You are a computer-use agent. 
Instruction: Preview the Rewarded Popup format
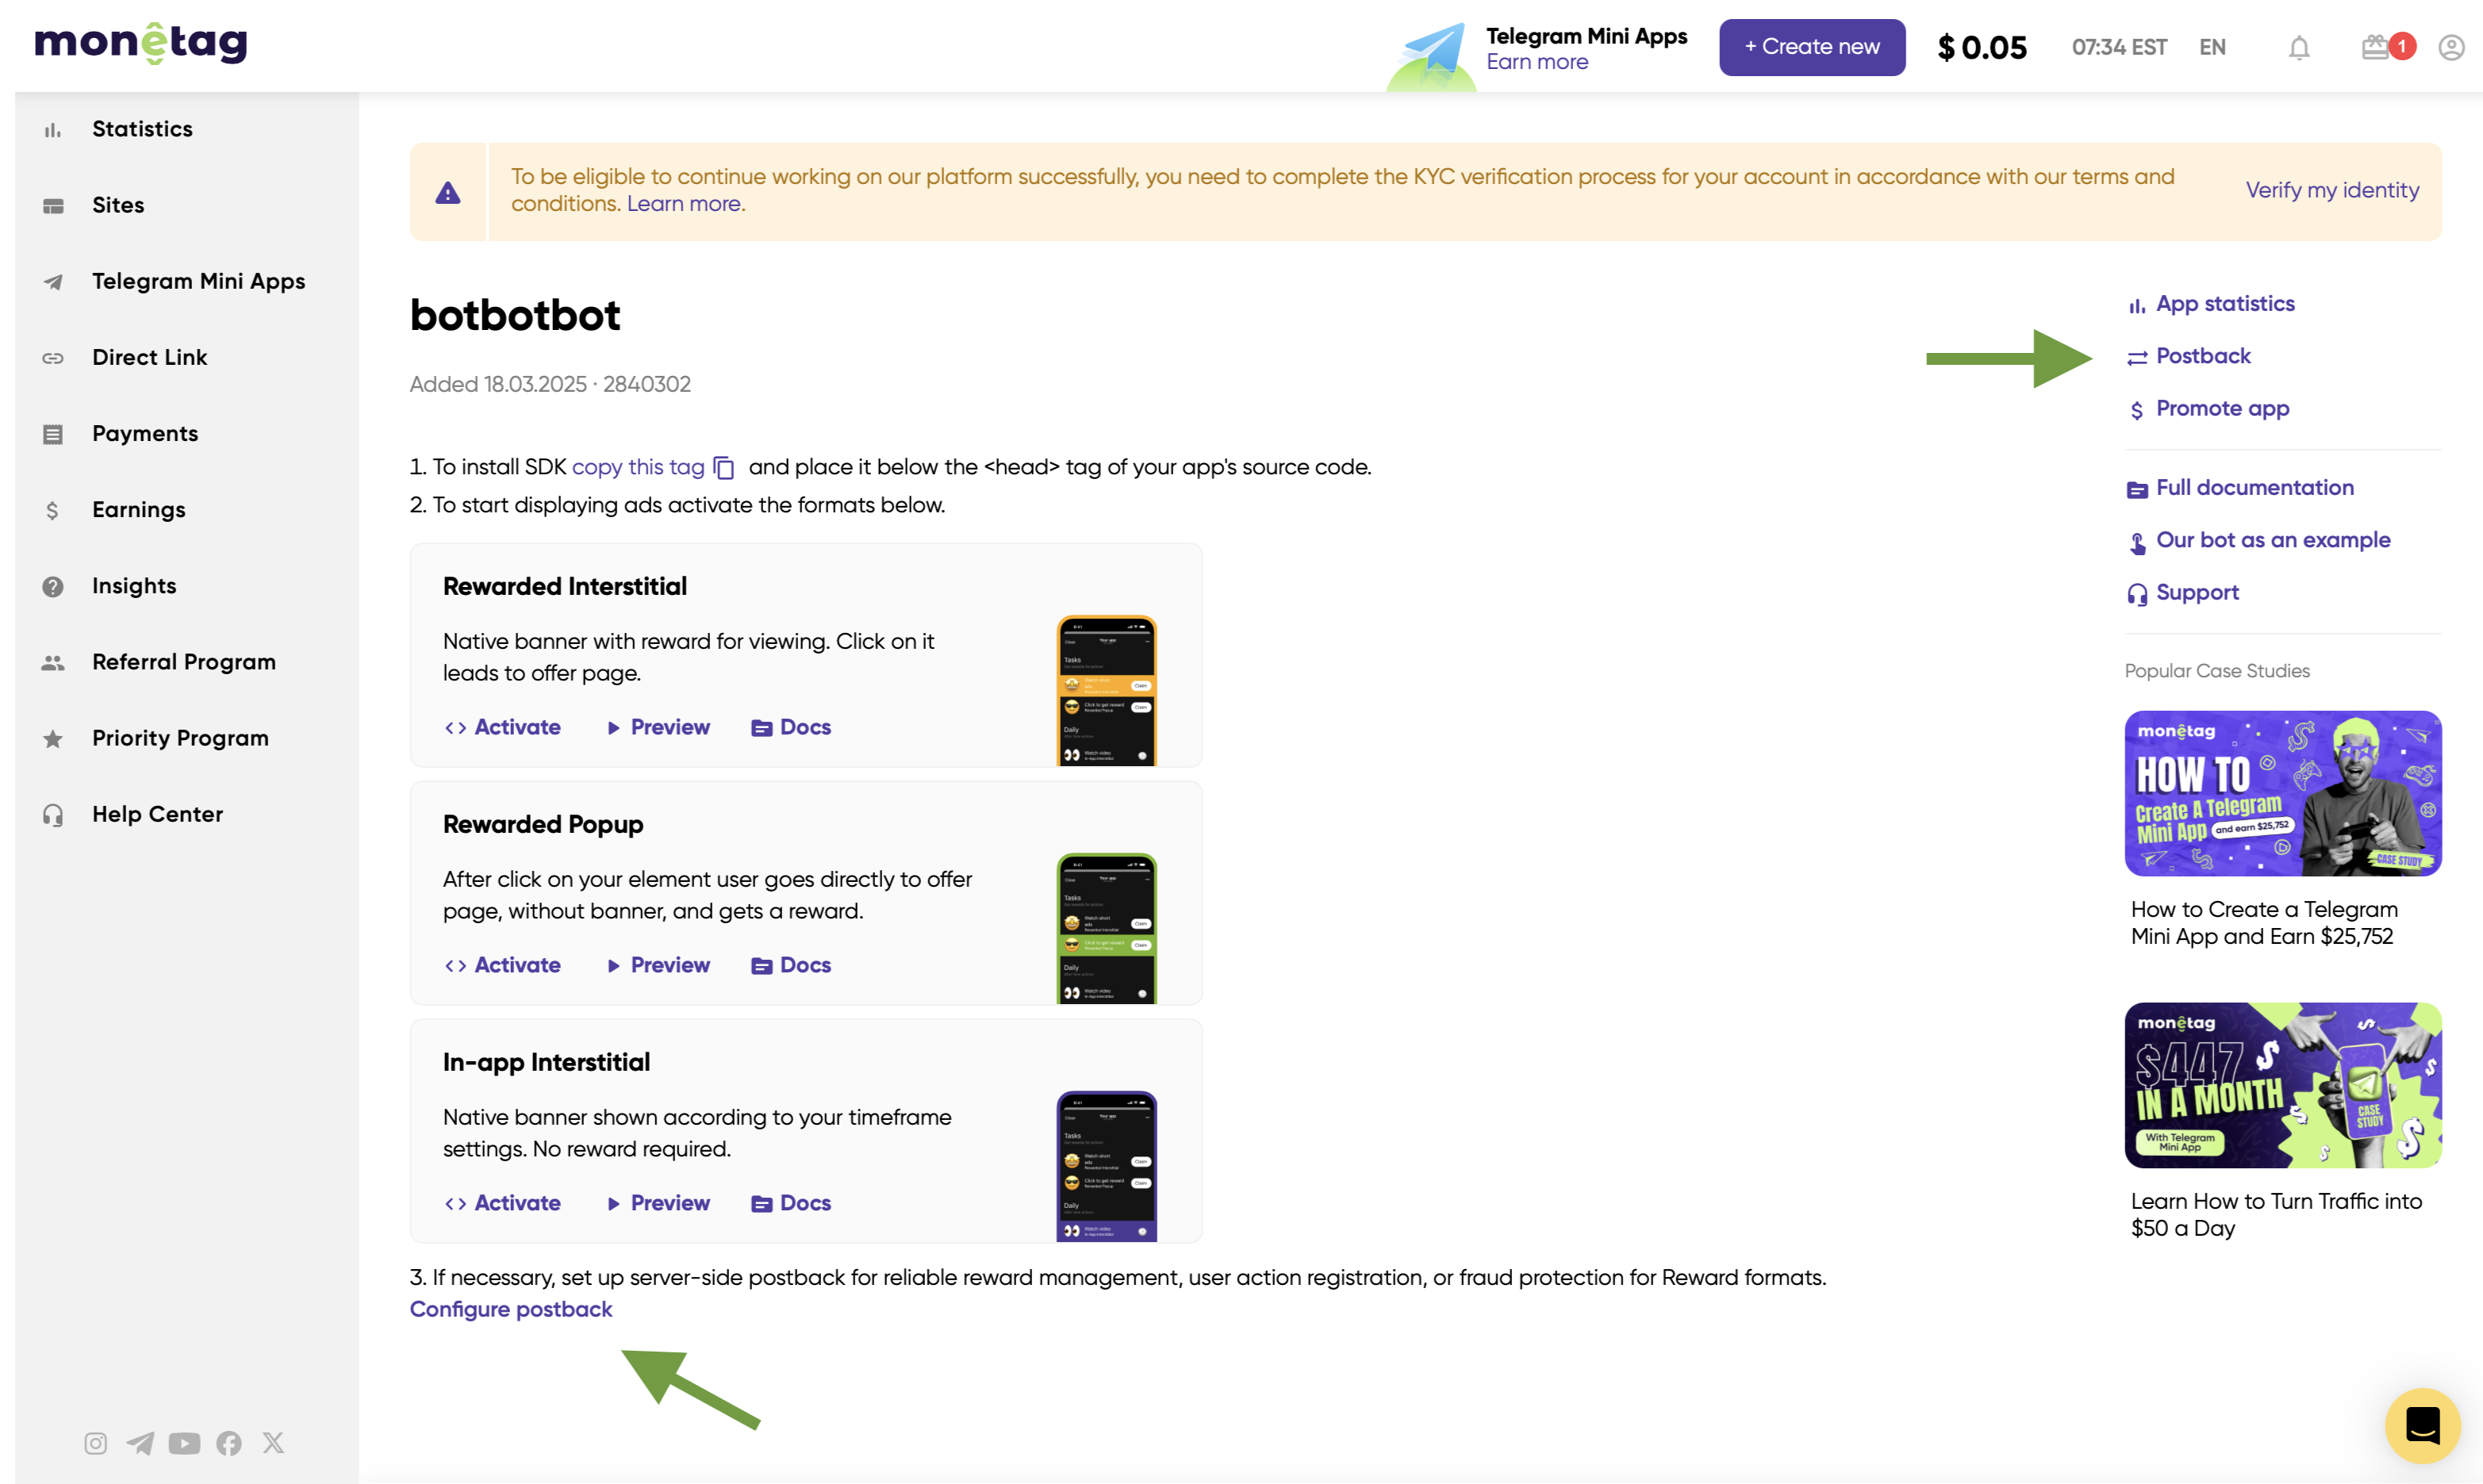tap(658, 965)
